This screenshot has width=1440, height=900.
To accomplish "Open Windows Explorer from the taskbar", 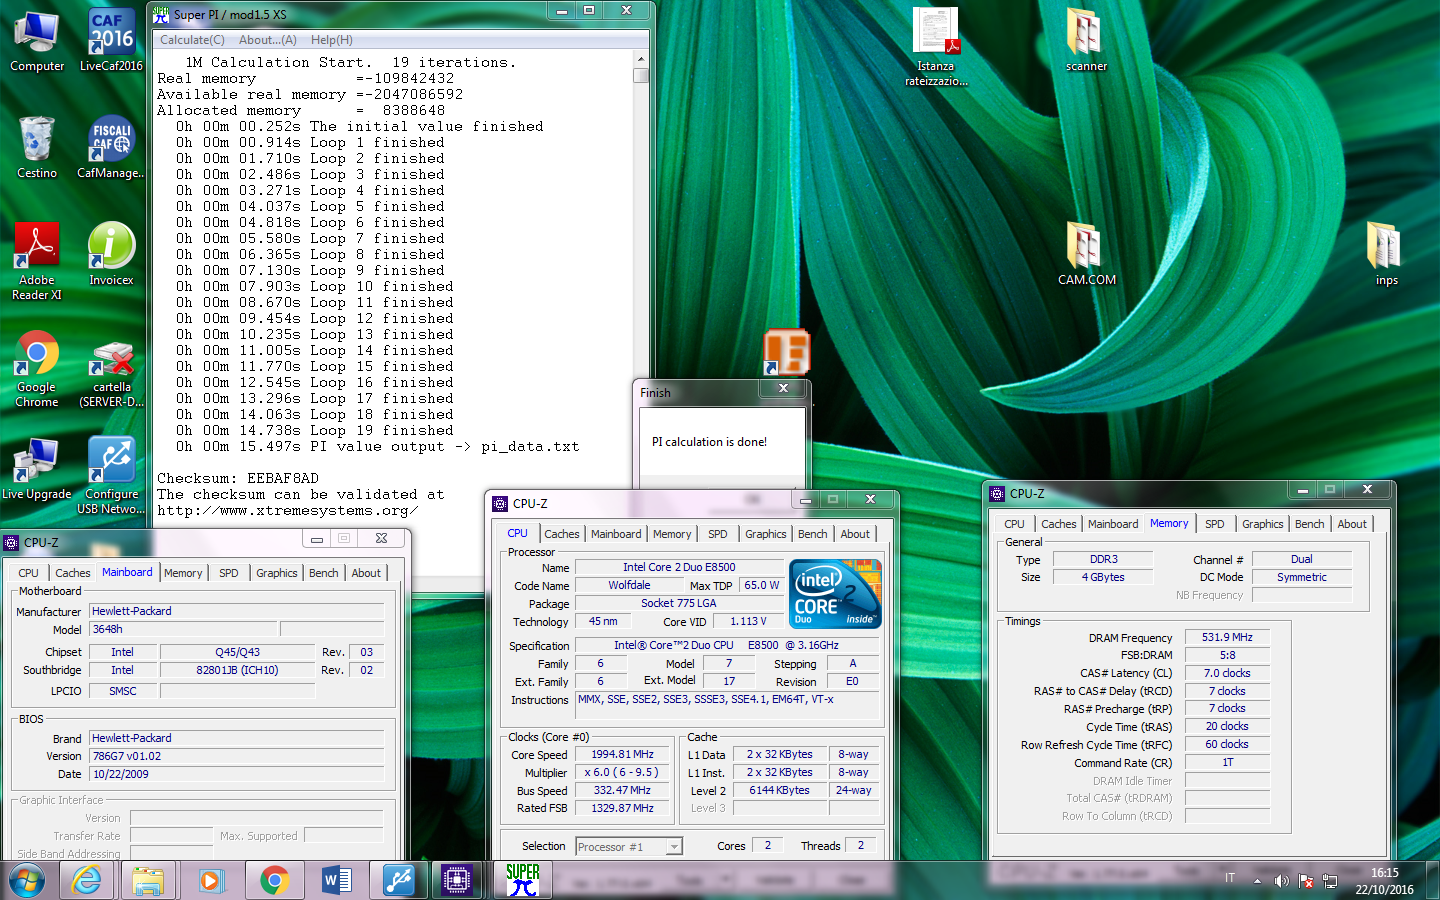I will coord(148,880).
